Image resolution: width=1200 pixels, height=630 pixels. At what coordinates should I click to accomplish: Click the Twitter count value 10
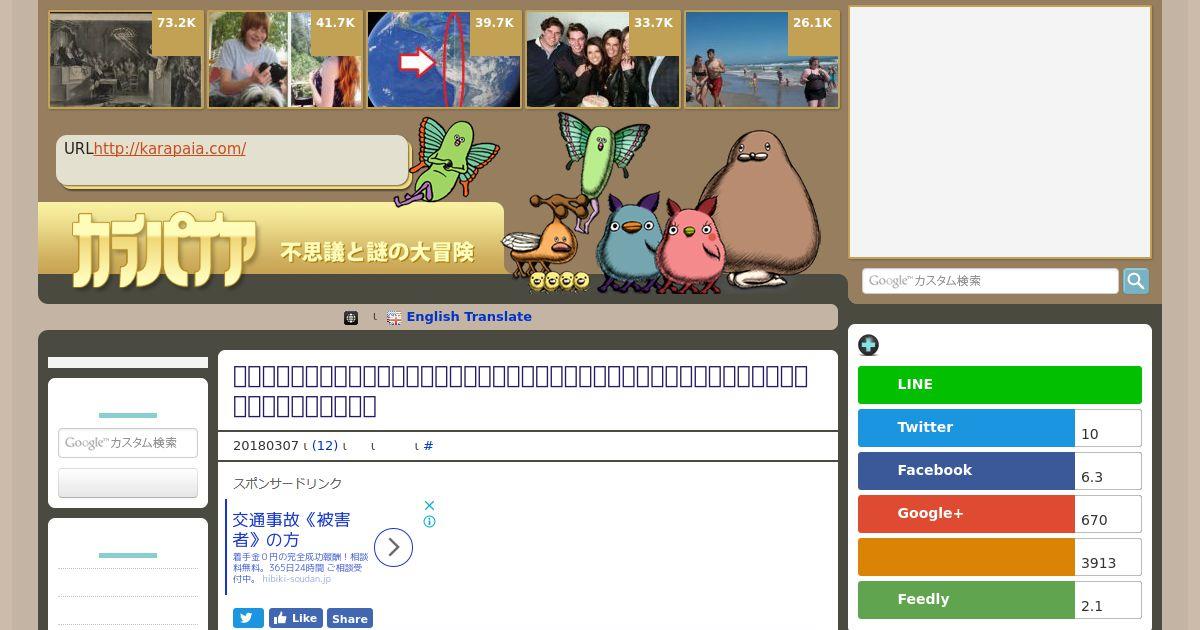[x=1090, y=434]
